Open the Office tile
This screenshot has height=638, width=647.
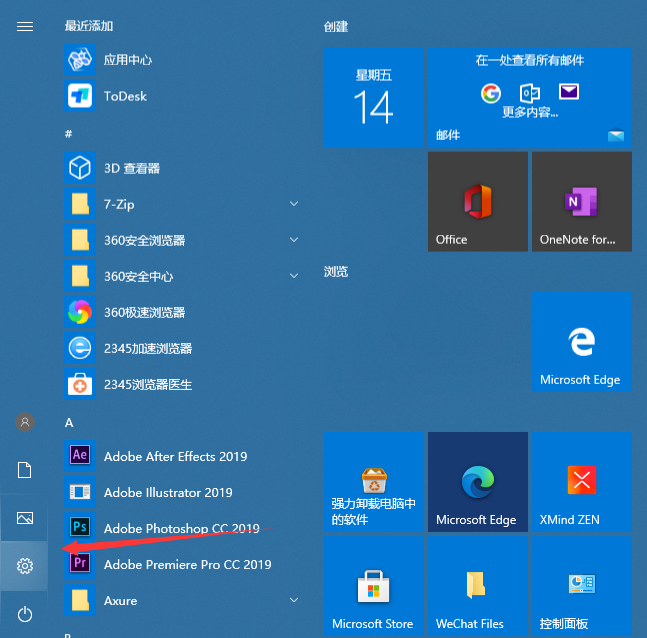(x=478, y=201)
